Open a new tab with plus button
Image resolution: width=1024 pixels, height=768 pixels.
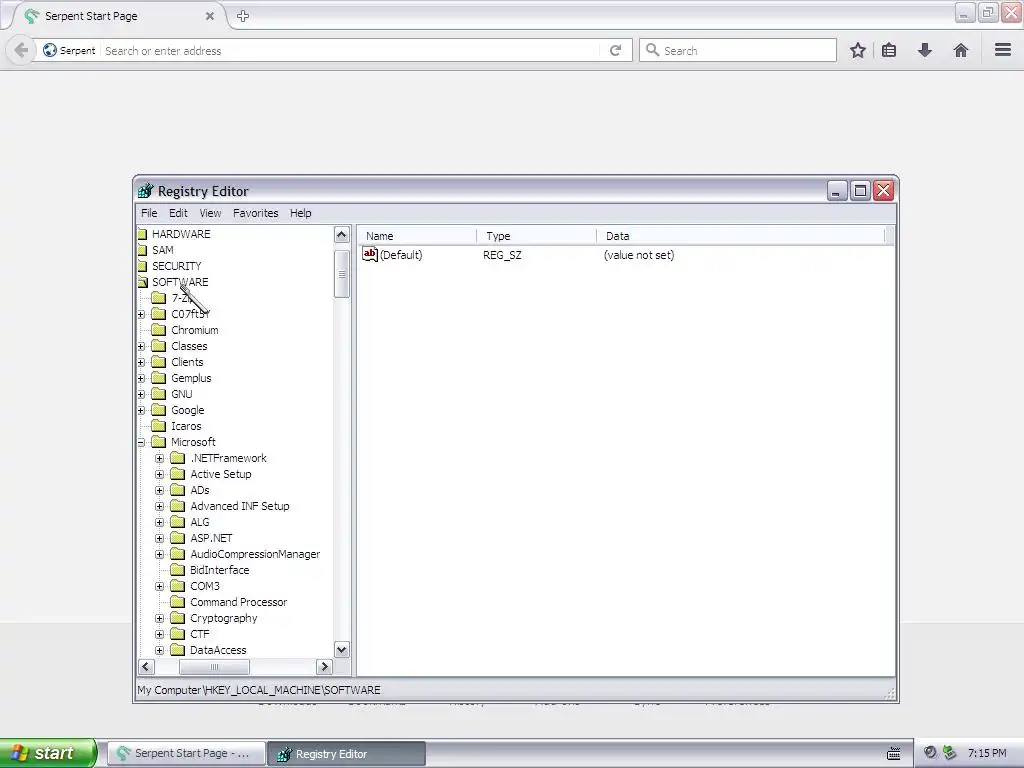(243, 16)
